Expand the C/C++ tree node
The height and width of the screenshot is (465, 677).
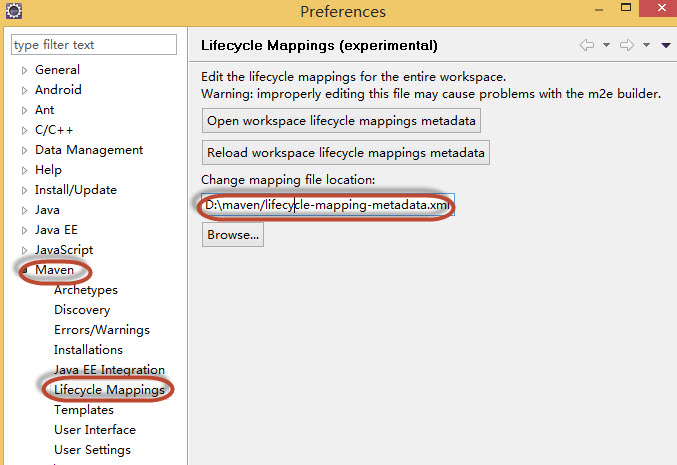[x=24, y=130]
